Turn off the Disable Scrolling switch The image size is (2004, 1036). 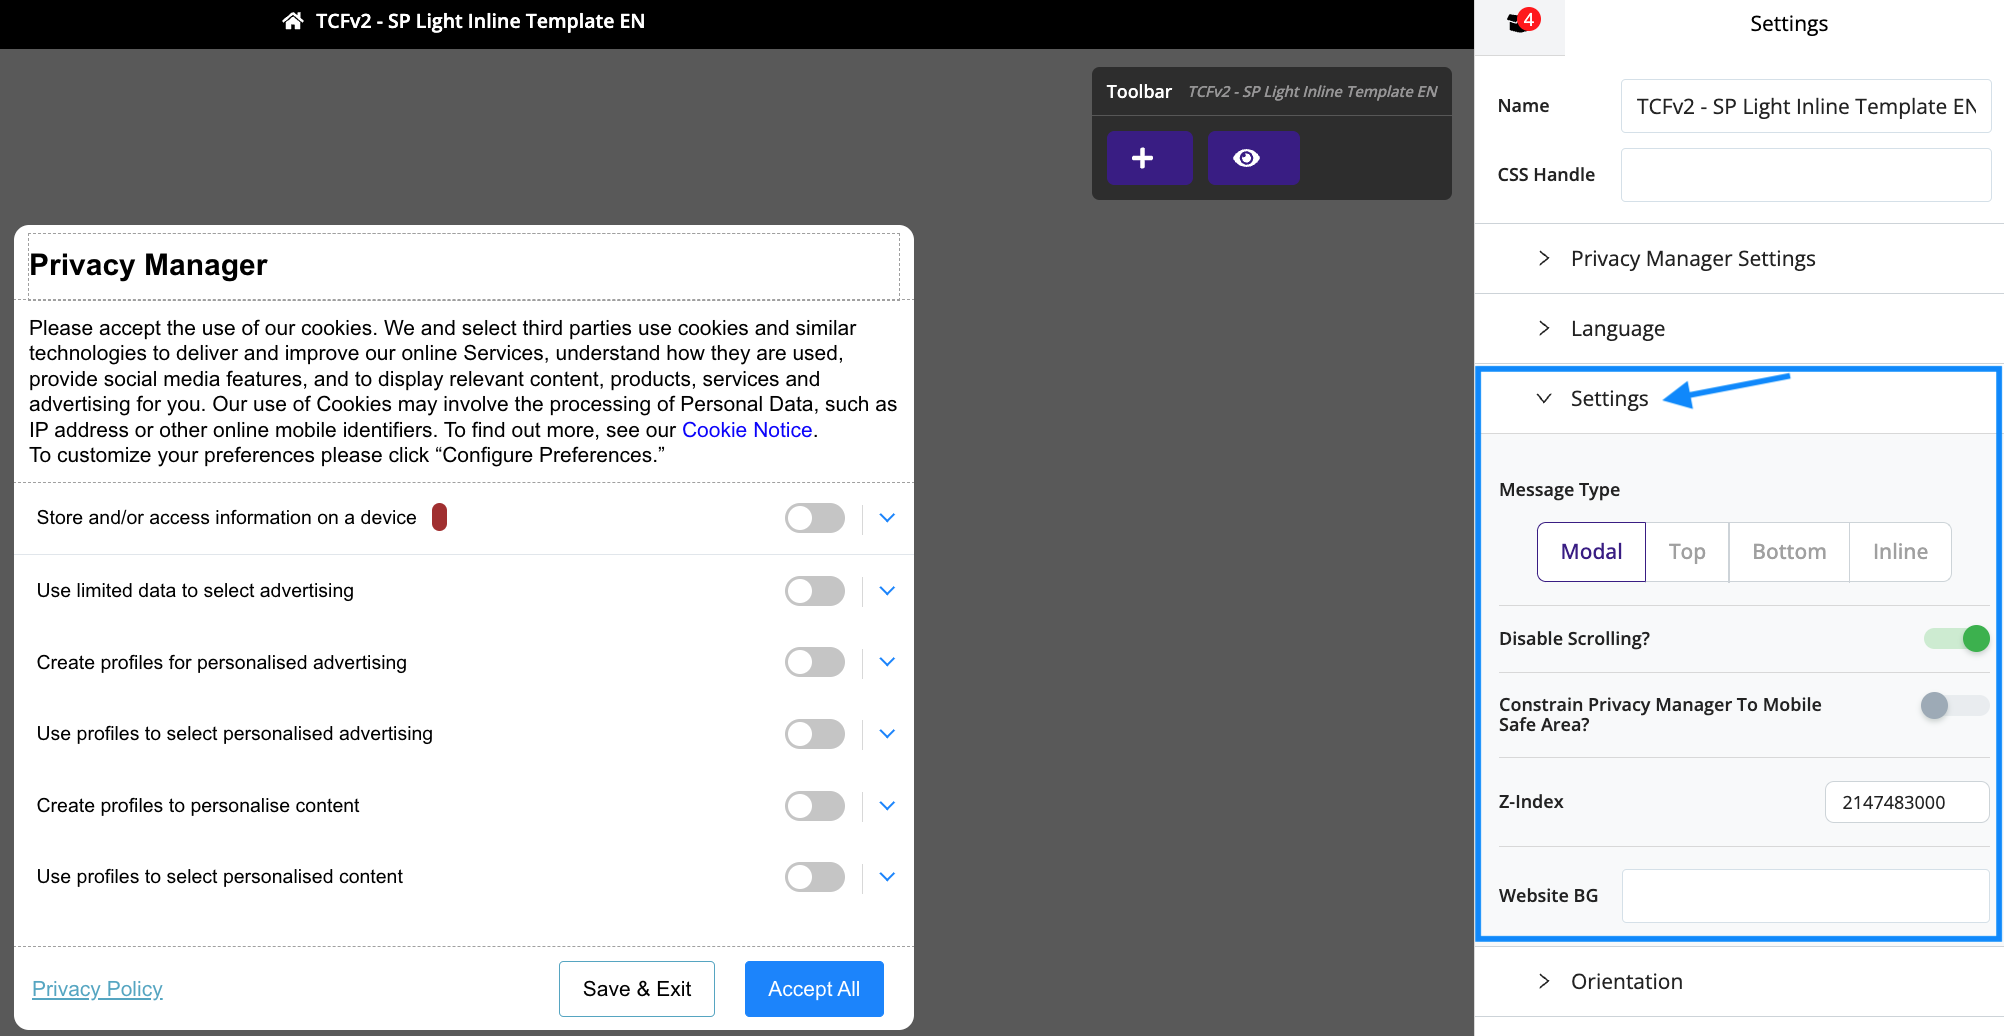pyautogui.click(x=1956, y=638)
